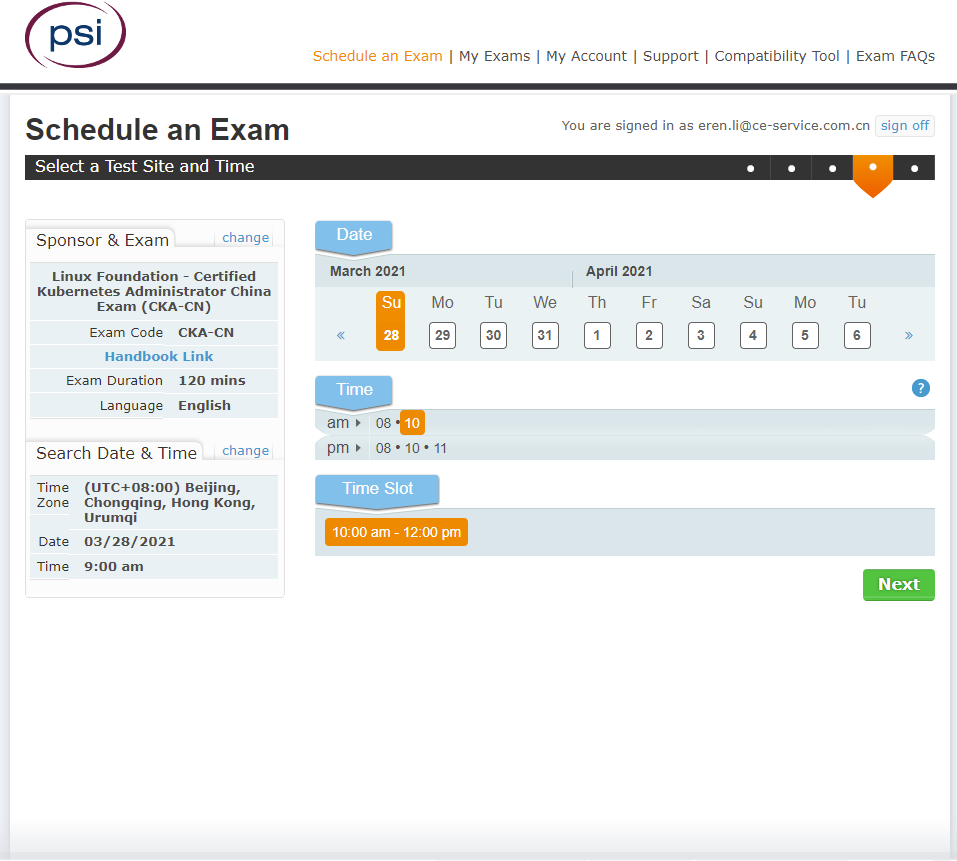Screen dimensions: 957x861
Task: Click the 'April 2021' month label
Action: tap(619, 272)
